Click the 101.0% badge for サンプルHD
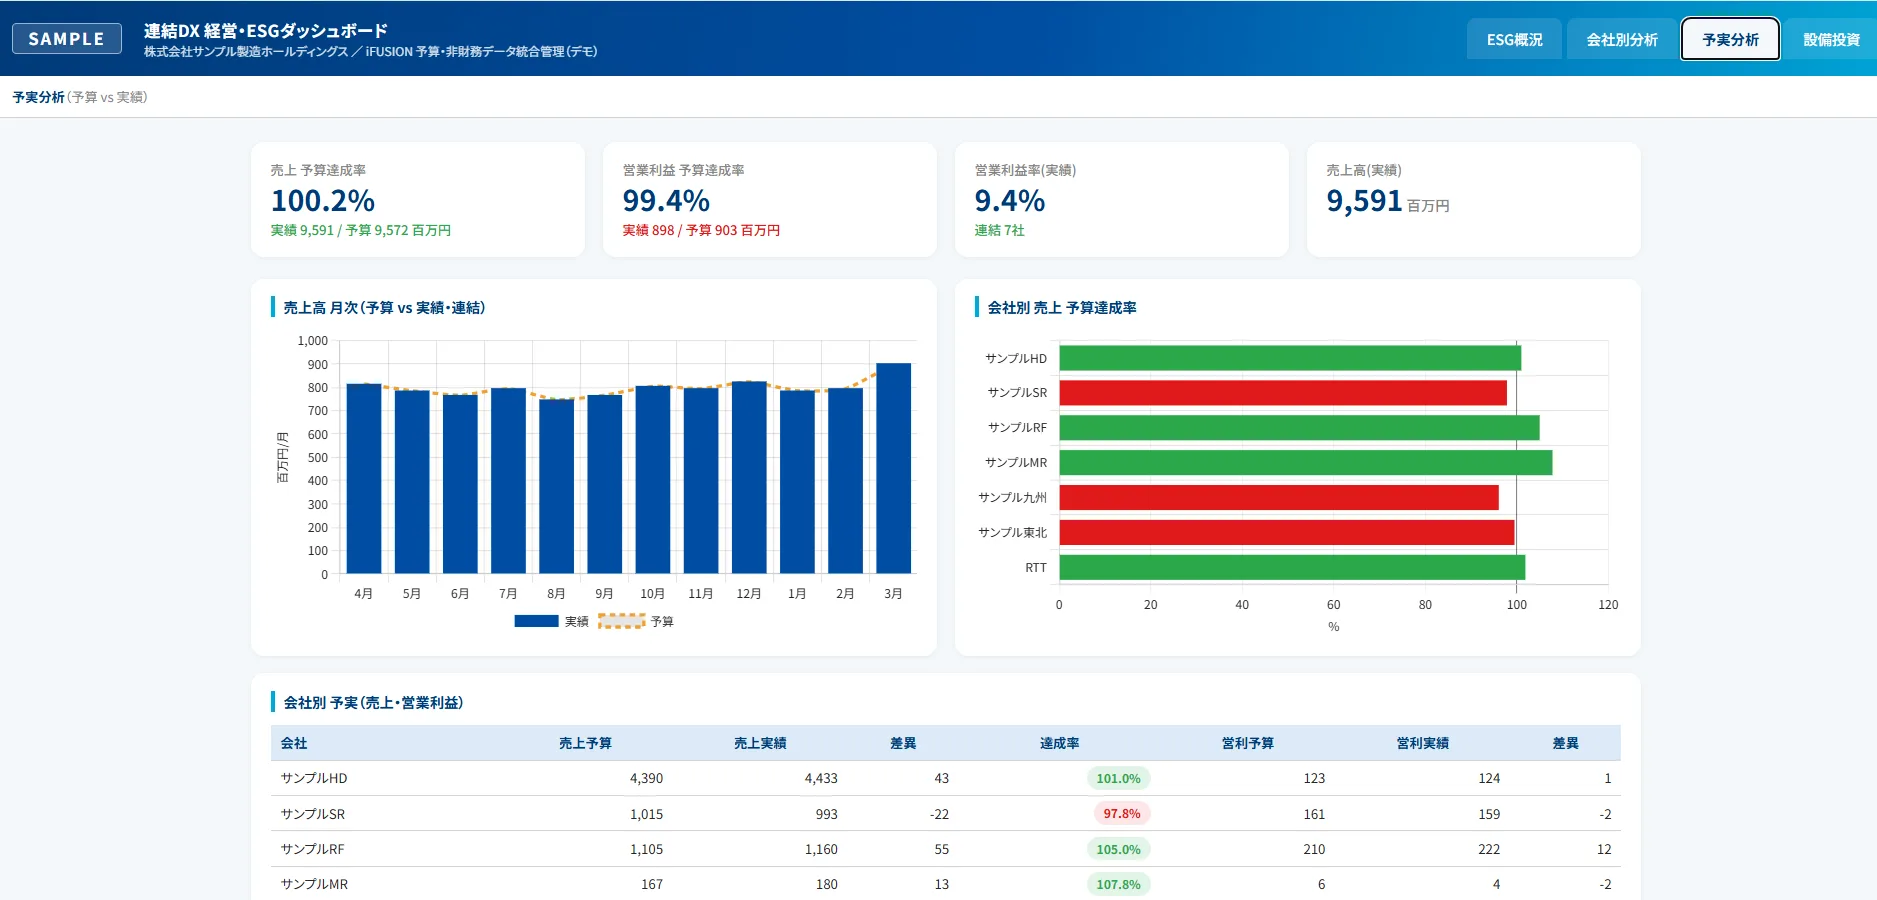The height and width of the screenshot is (900, 1877). 1118,778
